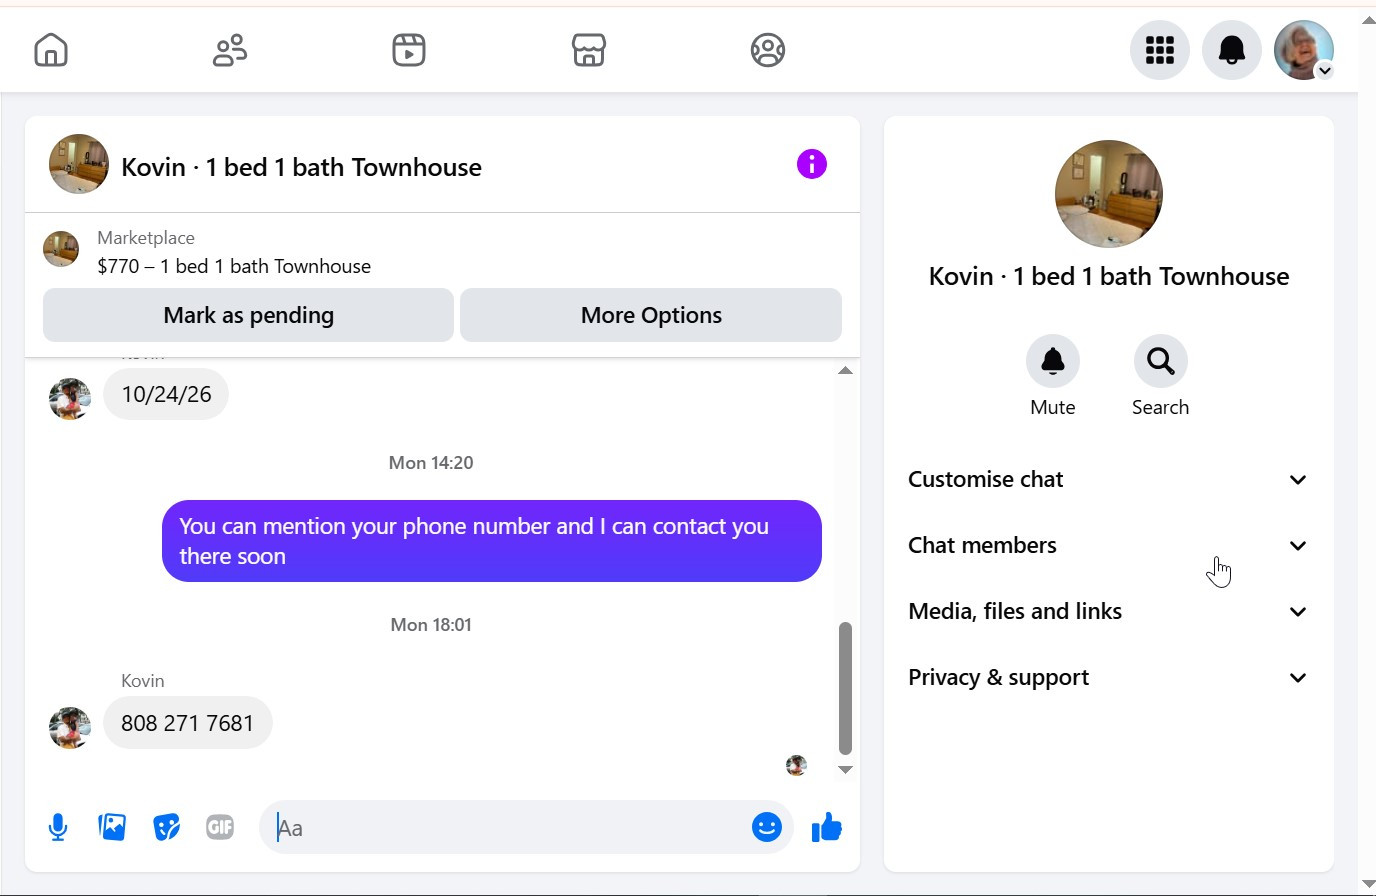Click the chat scrollbar up arrow
This screenshot has height=896, width=1376.
[x=845, y=371]
